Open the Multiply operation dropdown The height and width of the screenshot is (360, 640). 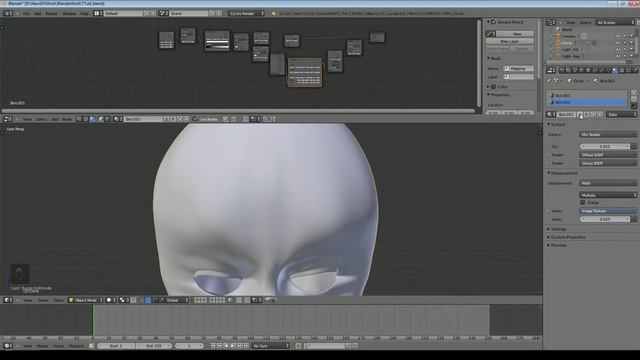tap(608, 195)
